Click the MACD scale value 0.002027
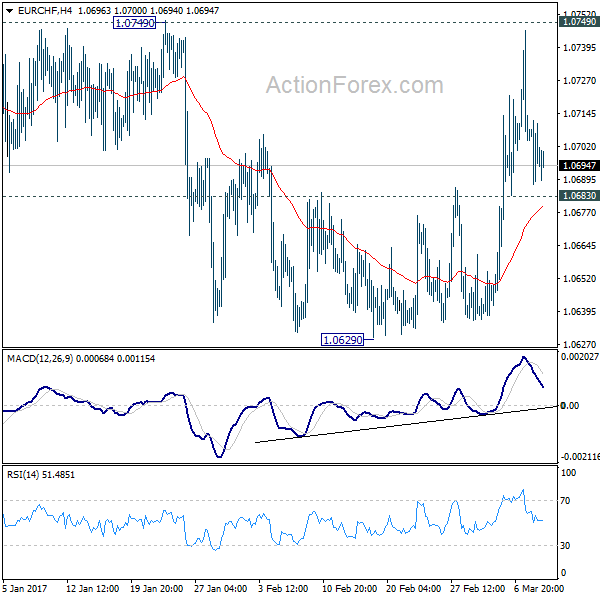 pyautogui.click(x=579, y=357)
